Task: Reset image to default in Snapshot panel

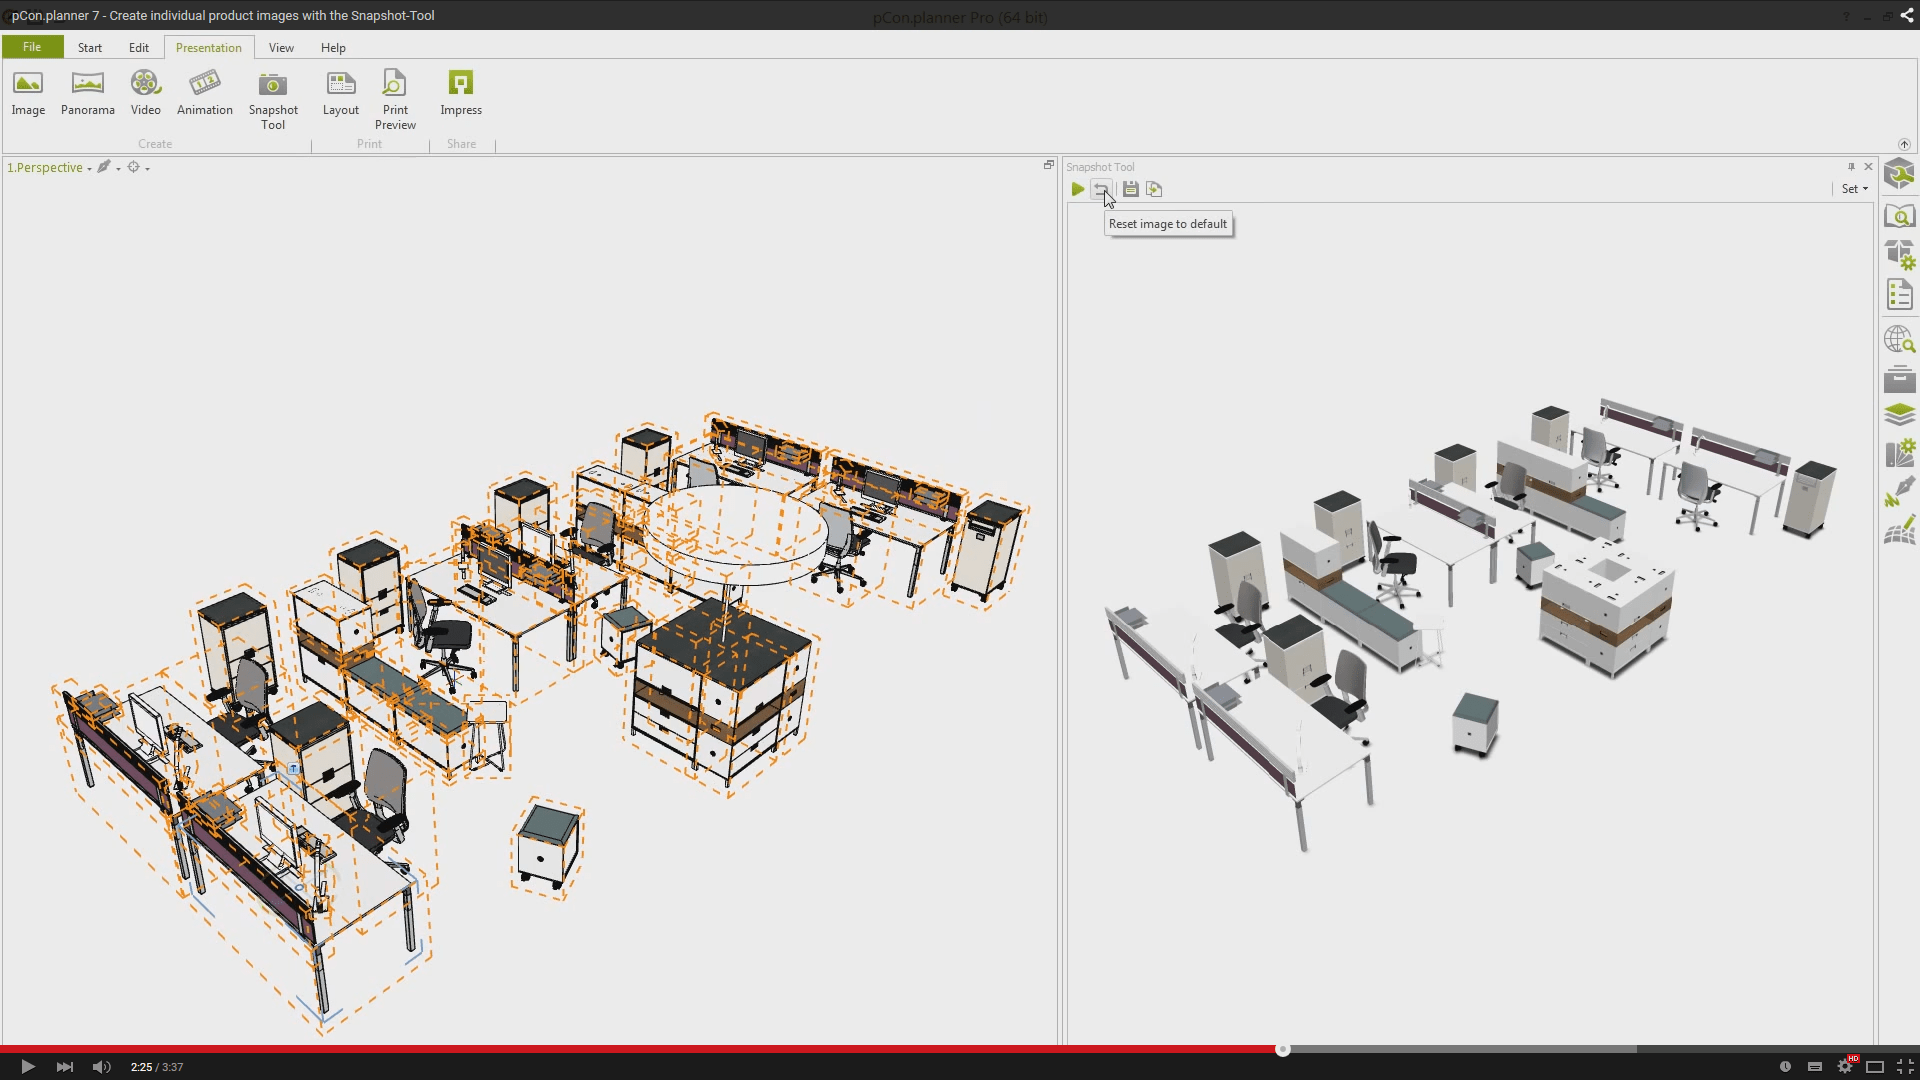Action: [x=1103, y=189]
